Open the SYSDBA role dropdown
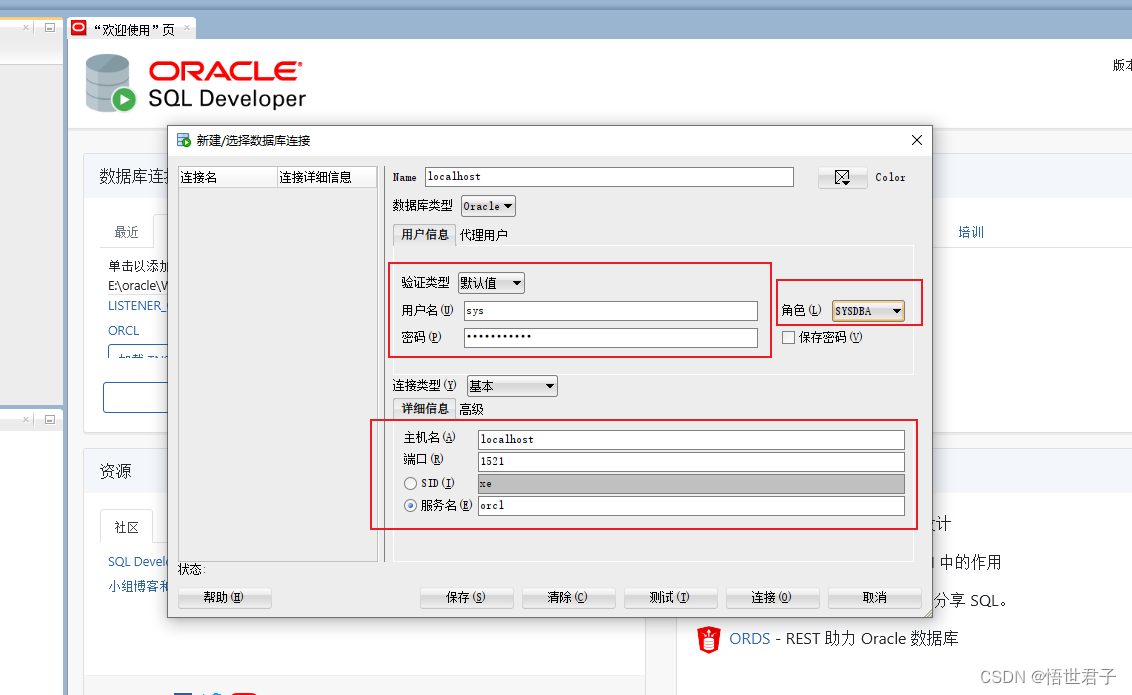Viewport: 1132px width, 695px height. [x=868, y=311]
